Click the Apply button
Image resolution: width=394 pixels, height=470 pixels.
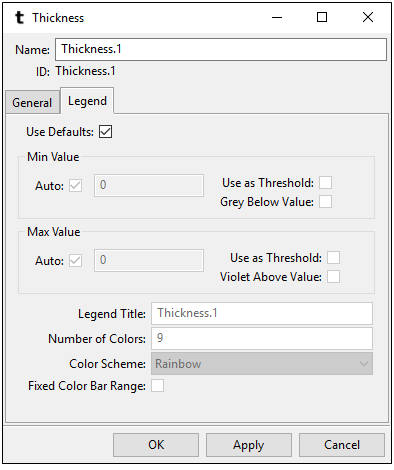pyautogui.click(x=249, y=445)
